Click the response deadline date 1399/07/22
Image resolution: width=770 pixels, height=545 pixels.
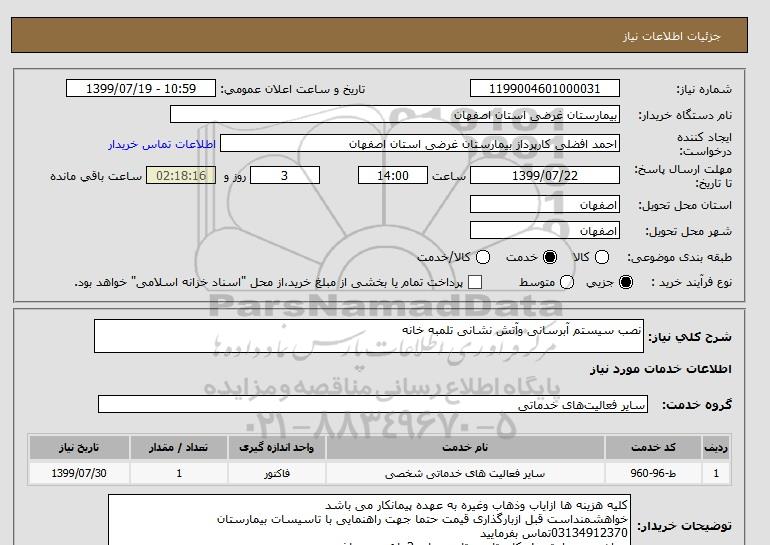click(545, 175)
